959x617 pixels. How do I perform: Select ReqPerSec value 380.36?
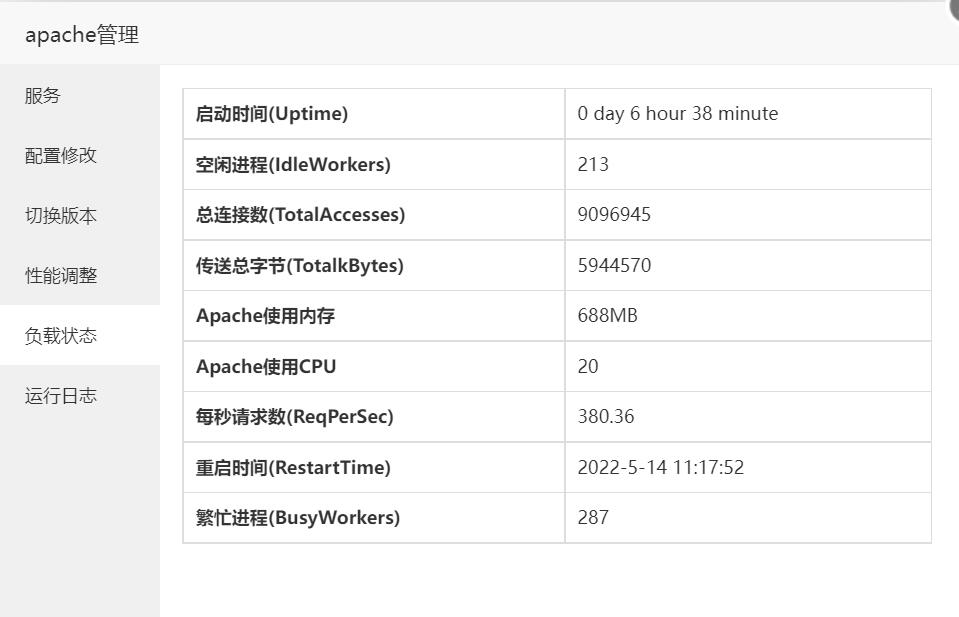[605, 416]
